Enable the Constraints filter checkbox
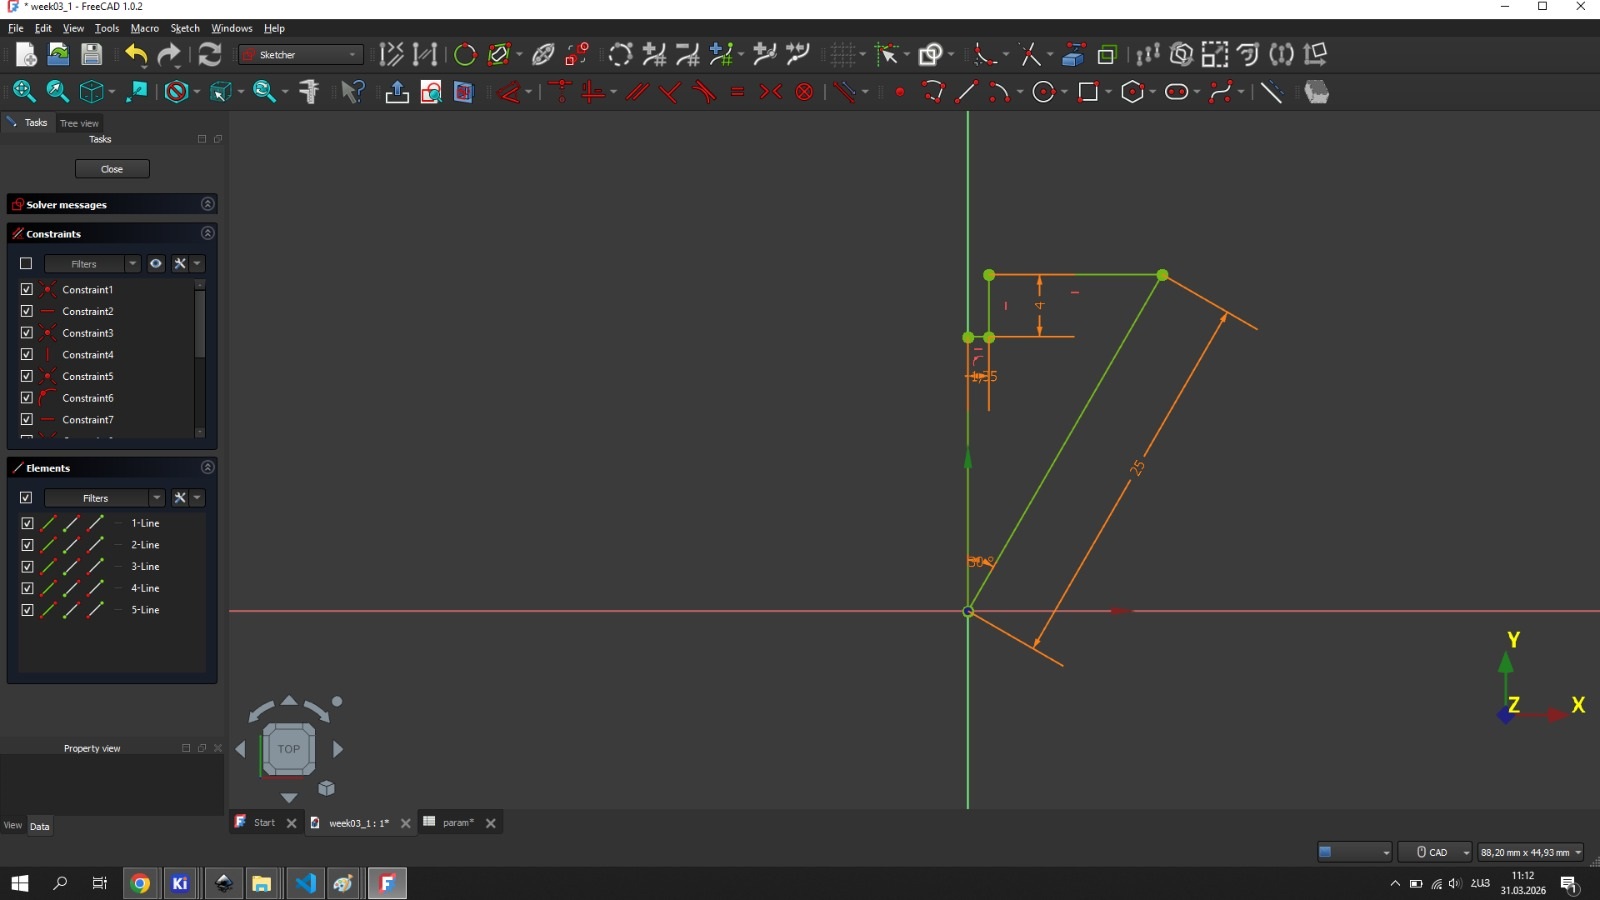 26,264
